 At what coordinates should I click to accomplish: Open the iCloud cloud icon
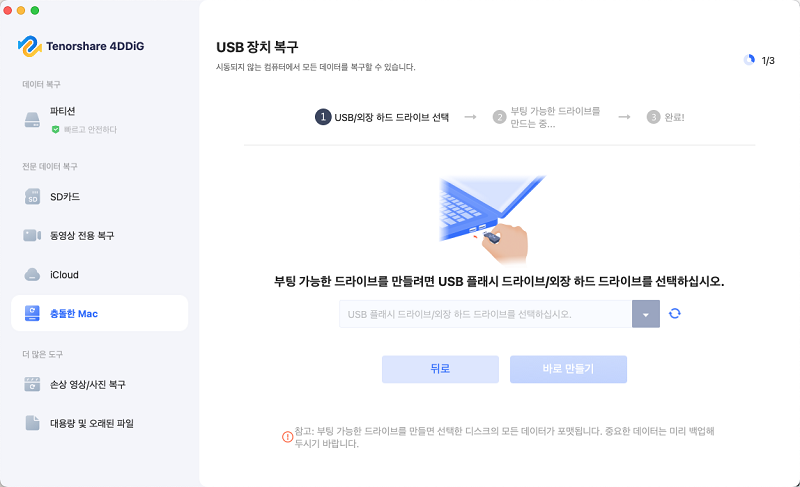click(x=32, y=274)
